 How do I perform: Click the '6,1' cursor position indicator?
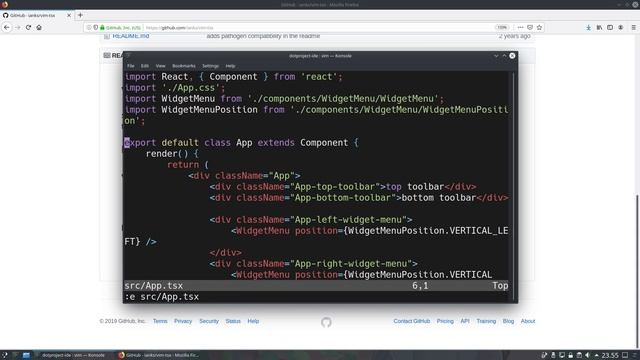[420, 286]
